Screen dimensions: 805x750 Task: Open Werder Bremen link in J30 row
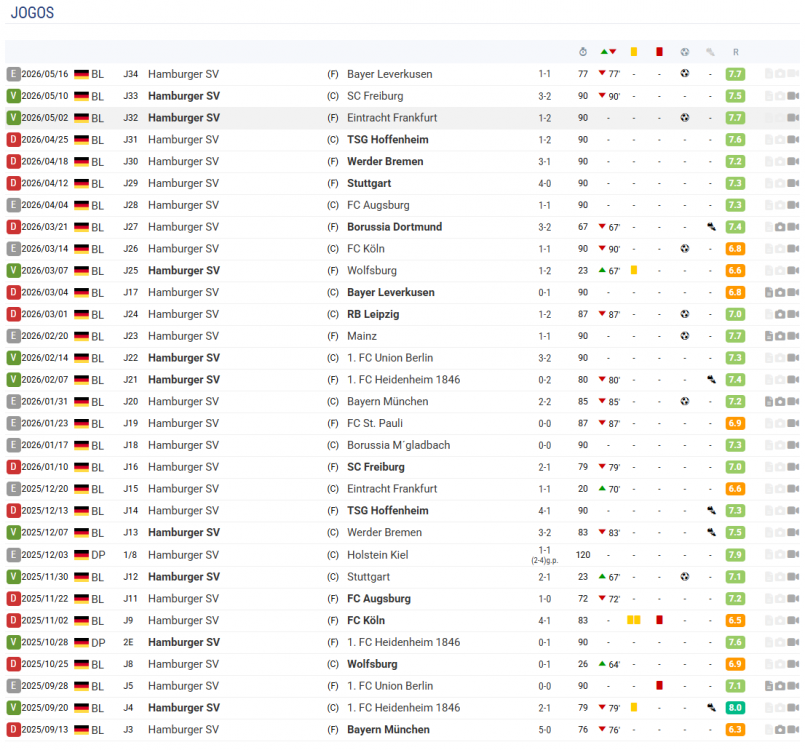(385, 161)
